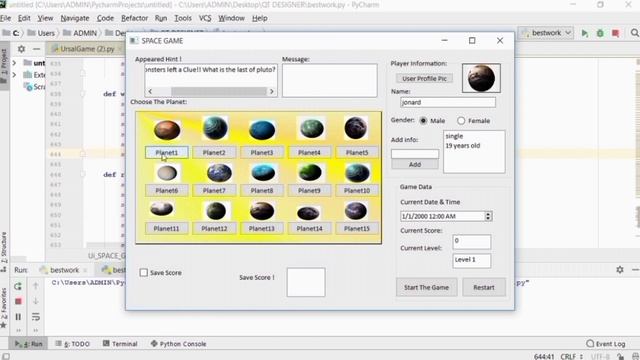Click the Planet15 button

357,229
